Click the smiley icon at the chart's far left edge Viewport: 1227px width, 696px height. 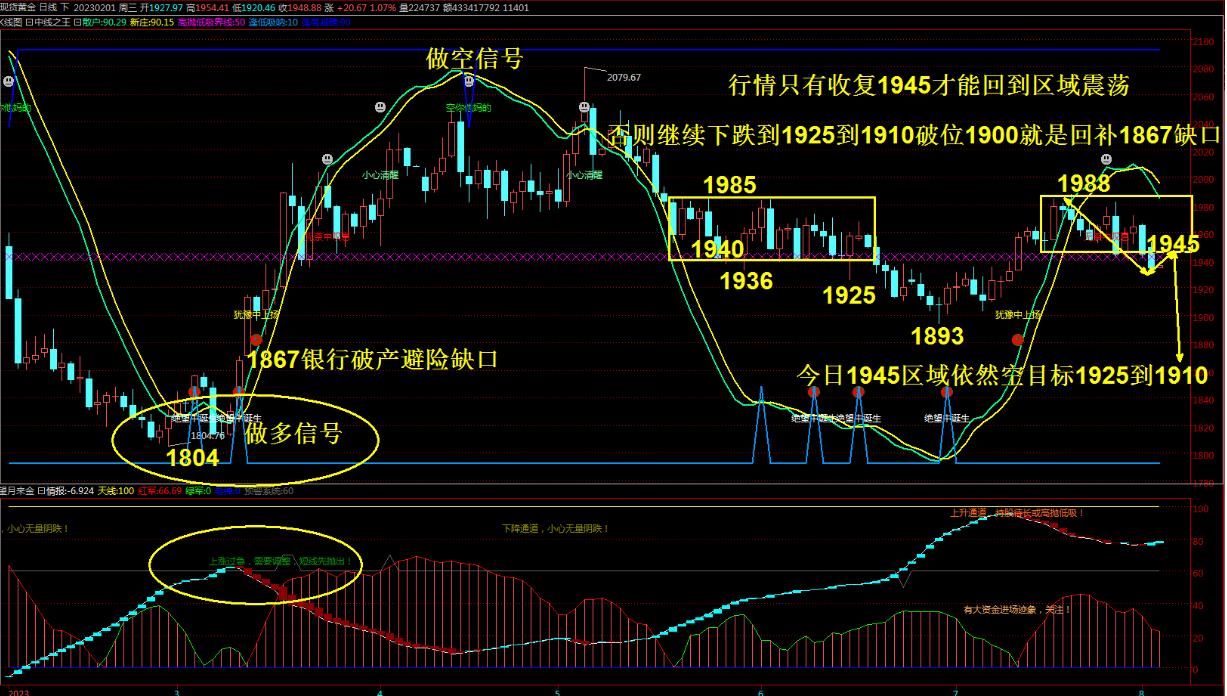click(x=8, y=81)
